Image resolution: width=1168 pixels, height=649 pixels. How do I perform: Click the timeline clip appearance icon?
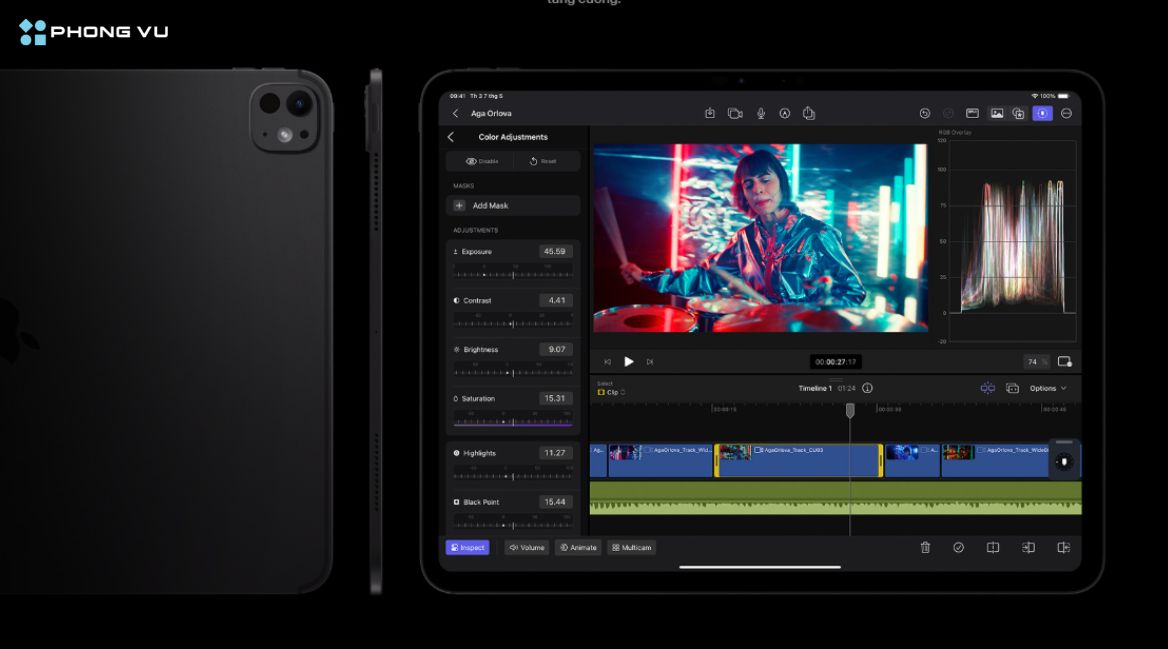click(x=1012, y=388)
